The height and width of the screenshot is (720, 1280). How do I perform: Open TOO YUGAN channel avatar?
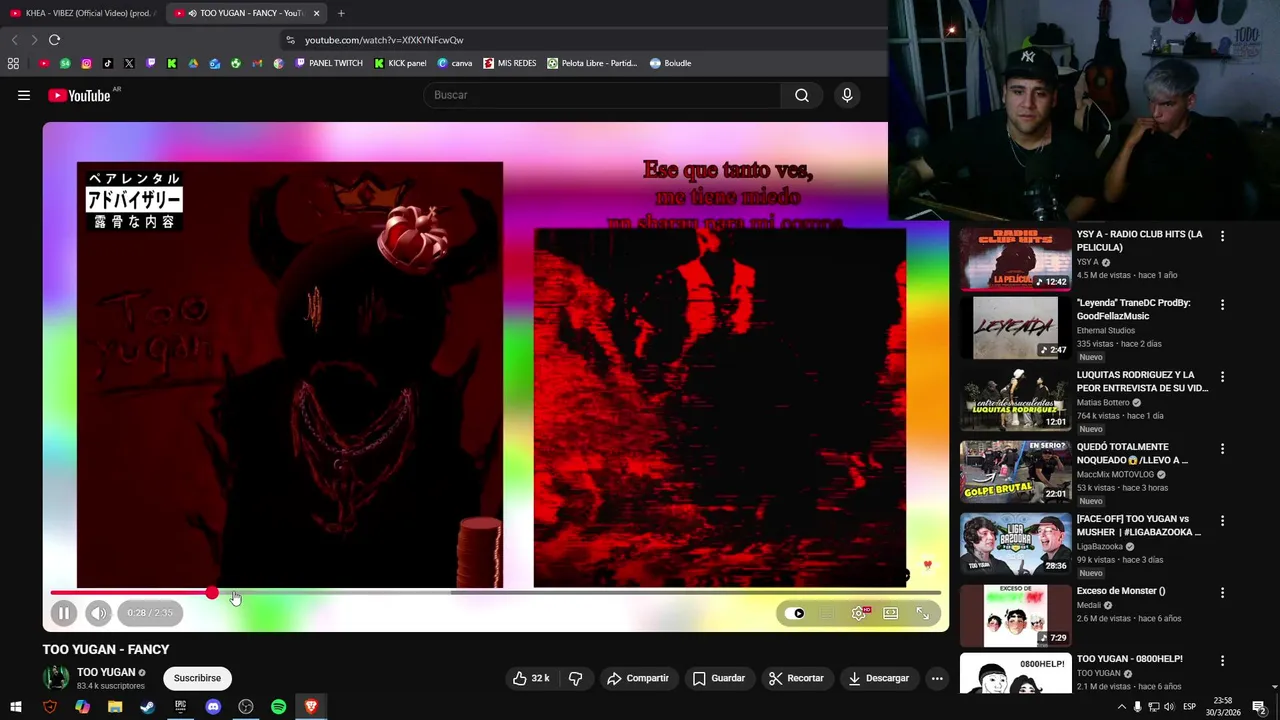pos(56,678)
